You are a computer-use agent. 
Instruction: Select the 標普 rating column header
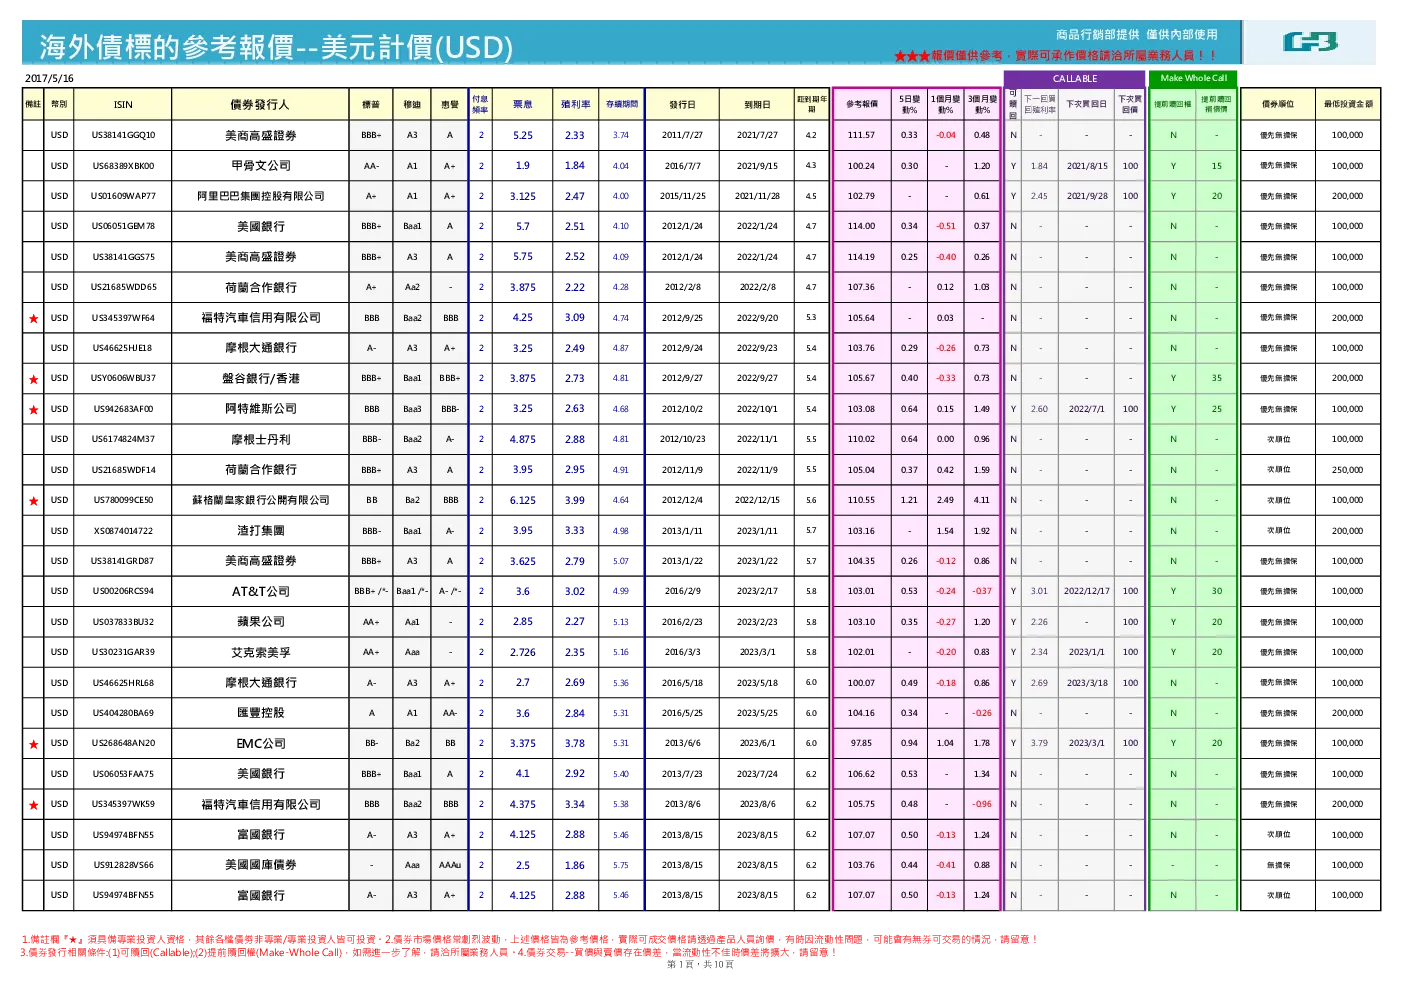point(371,104)
